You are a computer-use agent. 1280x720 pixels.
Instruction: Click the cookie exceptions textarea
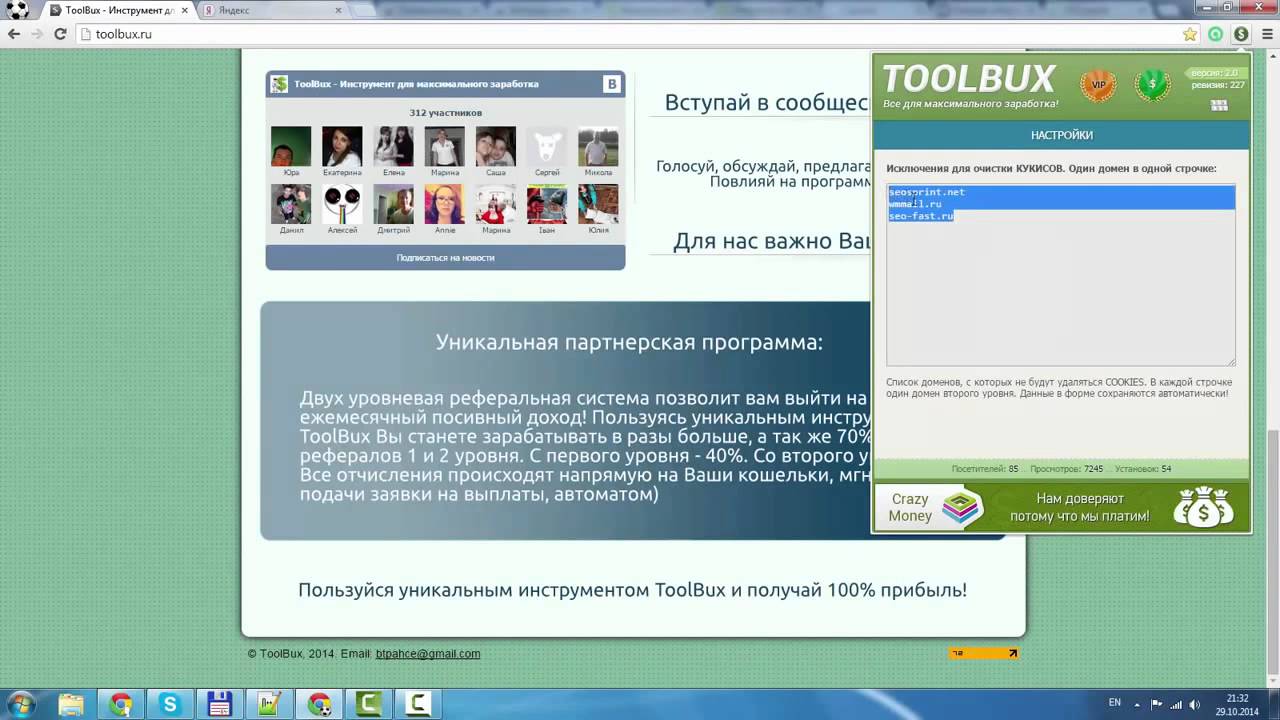1061,275
